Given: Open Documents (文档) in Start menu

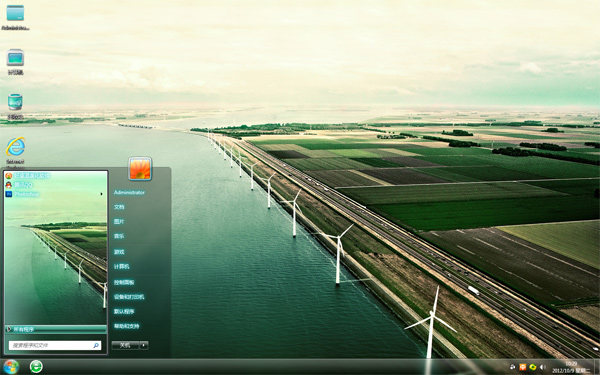Looking at the screenshot, I should (119, 207).
